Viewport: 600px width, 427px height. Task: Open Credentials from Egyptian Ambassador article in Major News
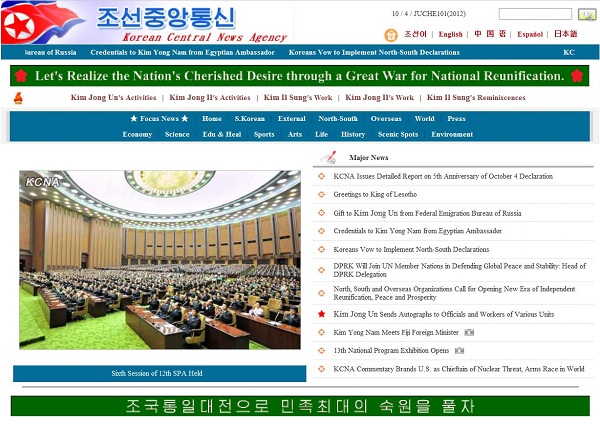tap(417, 231)
